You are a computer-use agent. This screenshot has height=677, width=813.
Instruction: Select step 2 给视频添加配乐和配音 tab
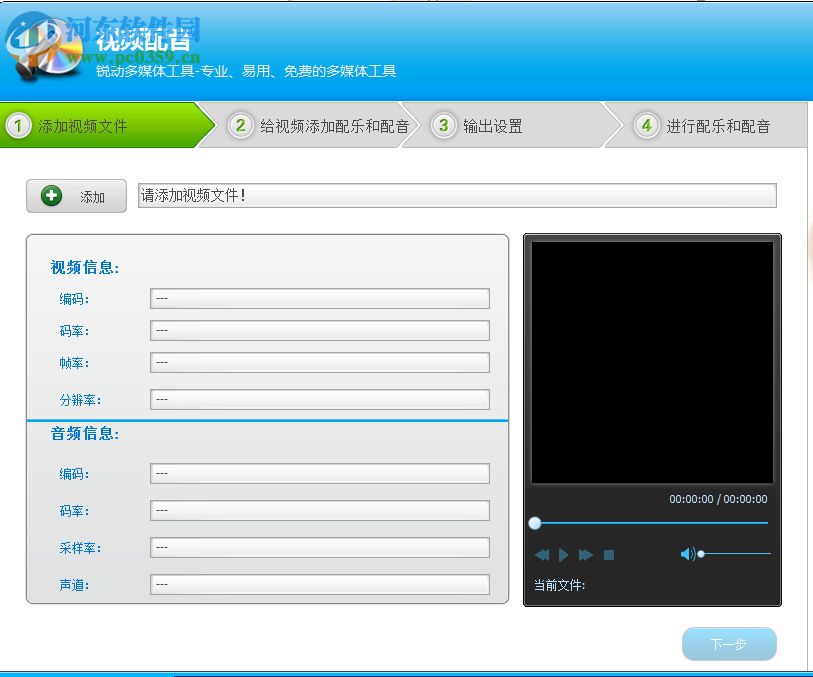pos(309,125)
